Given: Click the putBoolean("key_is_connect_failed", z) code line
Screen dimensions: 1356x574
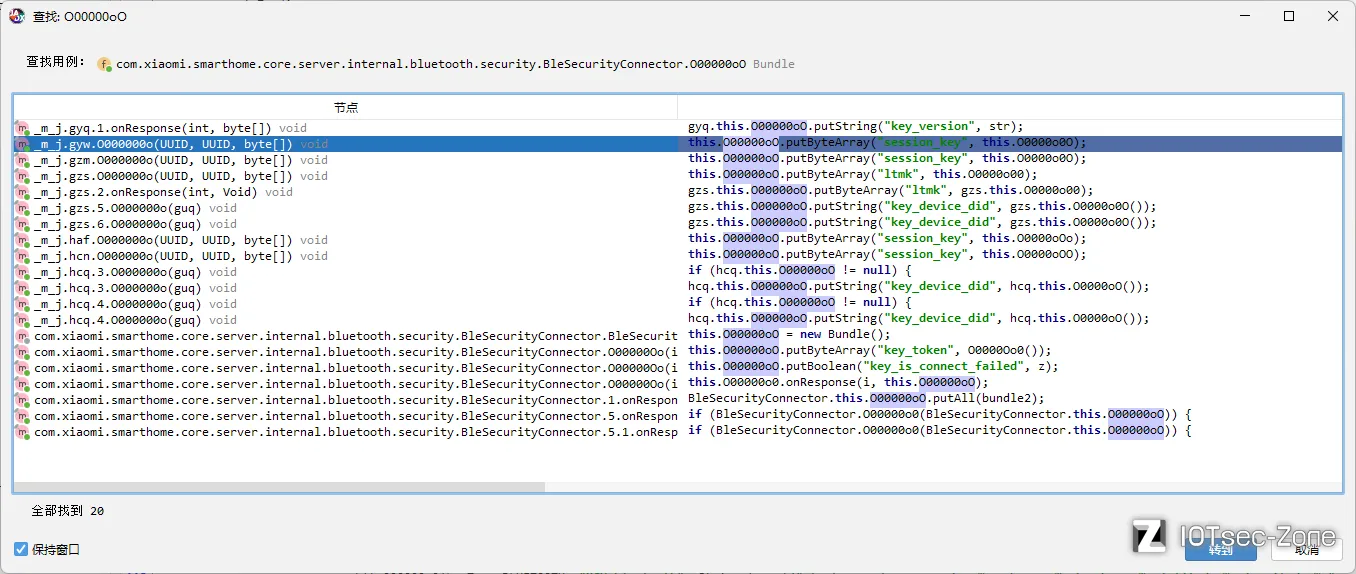Looking at the screenshot, I should [873, 366].
